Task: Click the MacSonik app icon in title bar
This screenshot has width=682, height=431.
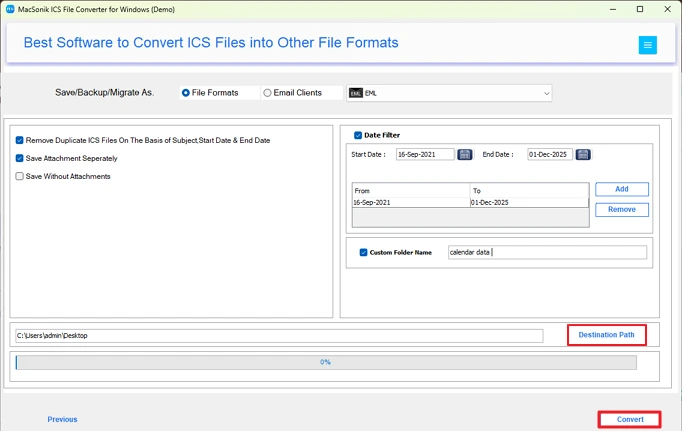Action: [x=10, y=9]
